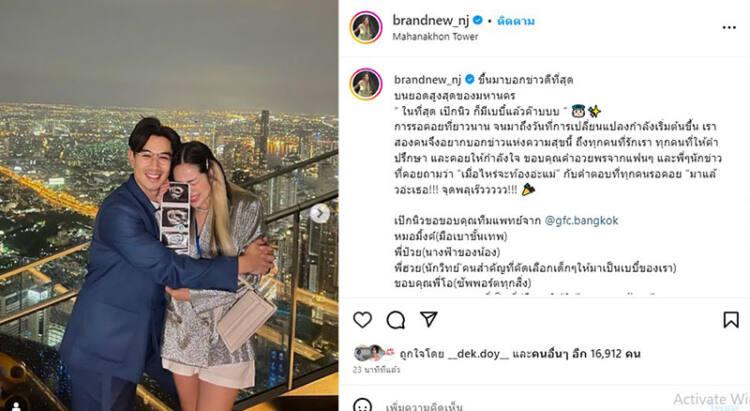This screenshot has height=411, width=750.
Task: Open the three-dot more options menu
Action: point(729,28)
